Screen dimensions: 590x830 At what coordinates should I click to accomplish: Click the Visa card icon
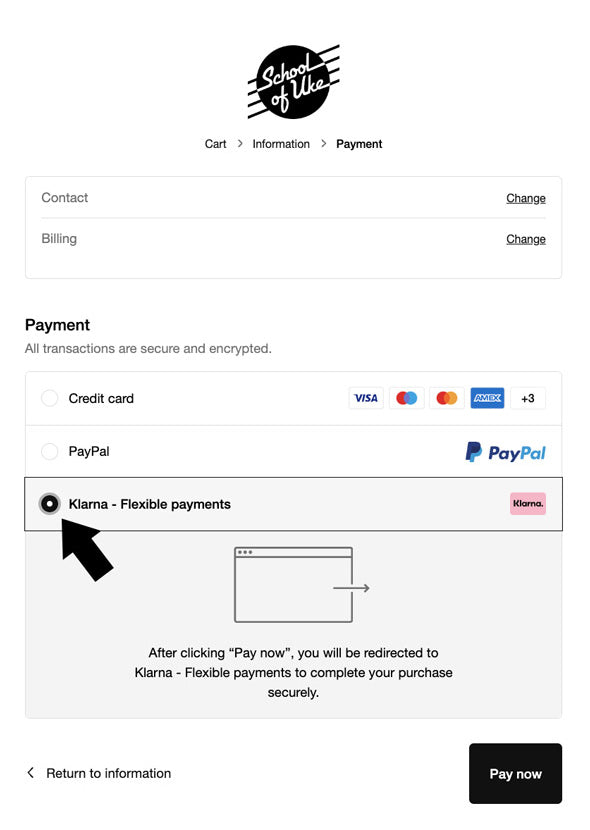pos(366,398)
